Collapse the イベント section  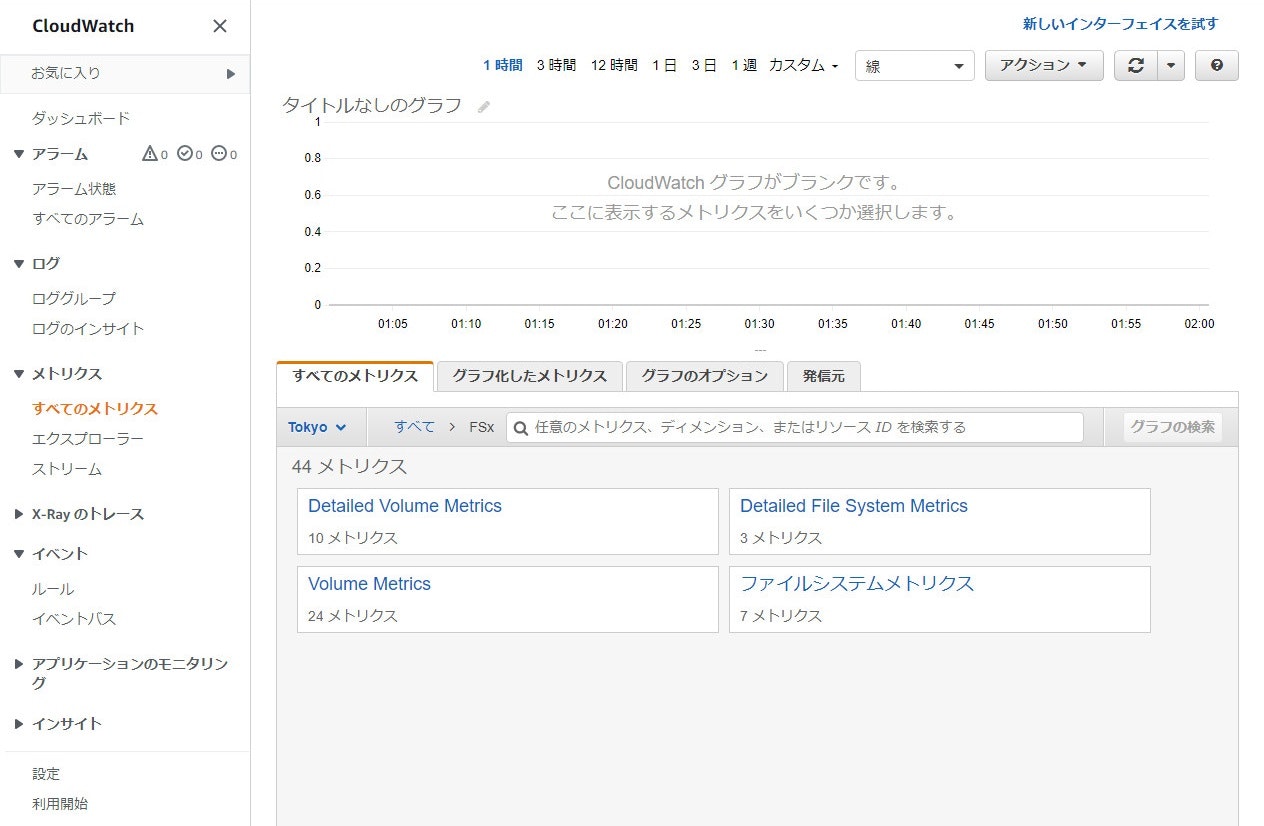click(19, 554)
